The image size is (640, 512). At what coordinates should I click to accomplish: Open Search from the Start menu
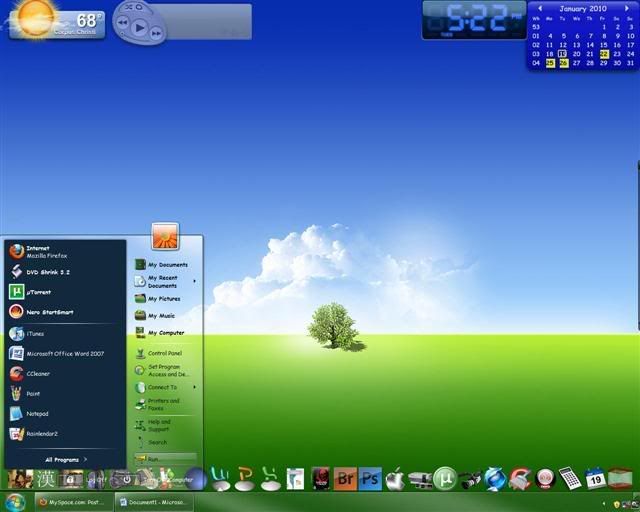[165, 442]
